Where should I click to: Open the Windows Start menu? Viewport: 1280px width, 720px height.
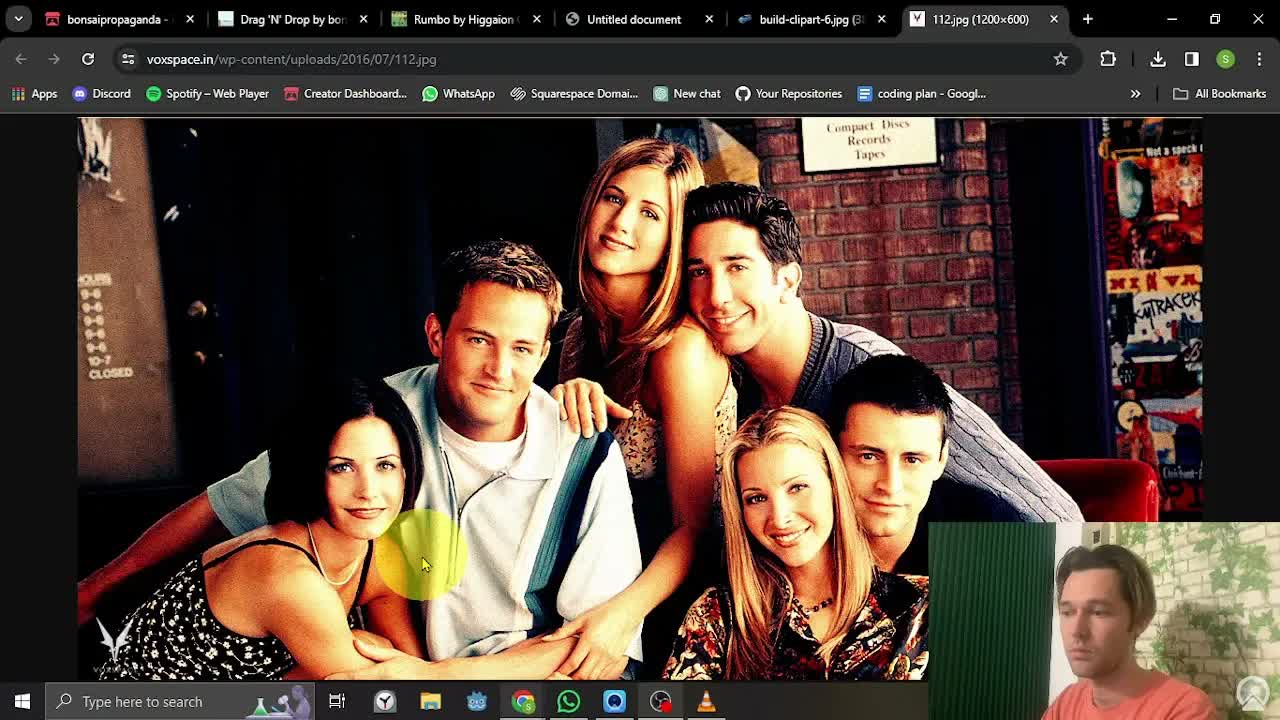(x=22, y=701)
